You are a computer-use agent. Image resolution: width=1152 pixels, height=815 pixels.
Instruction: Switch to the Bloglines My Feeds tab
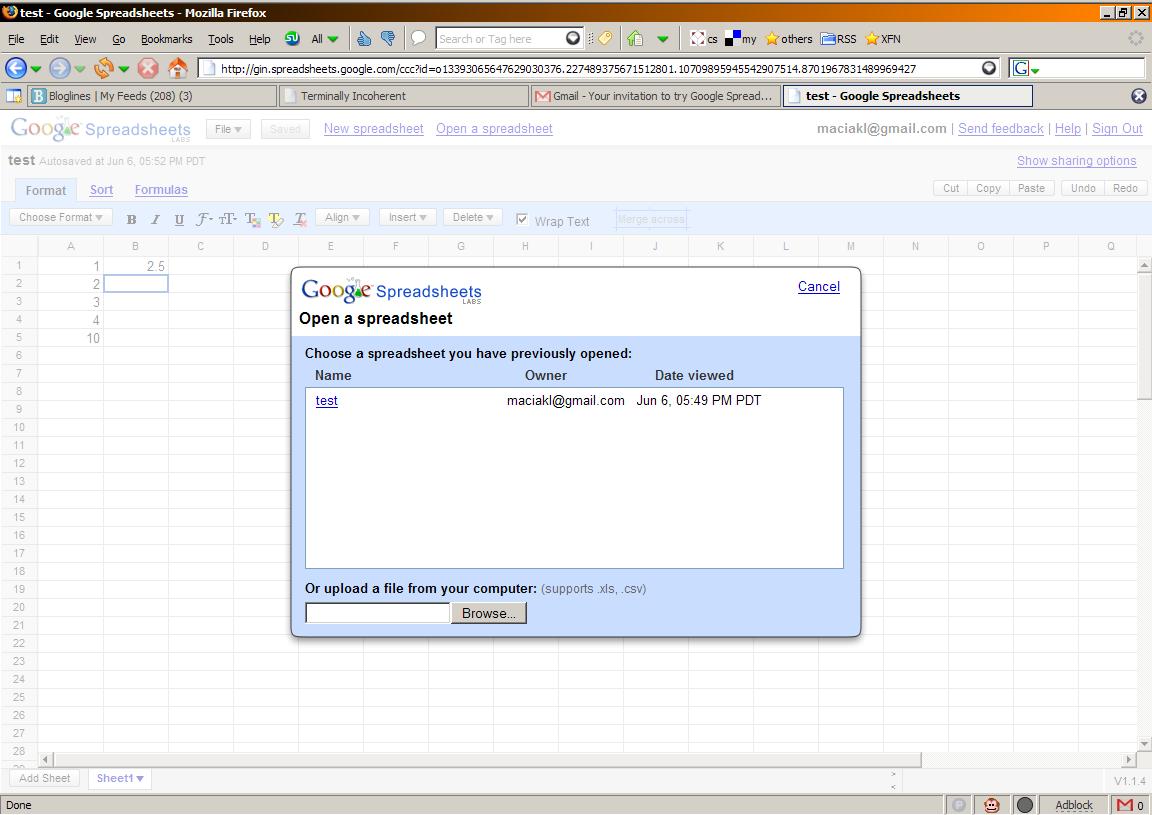tap(153, 96)
